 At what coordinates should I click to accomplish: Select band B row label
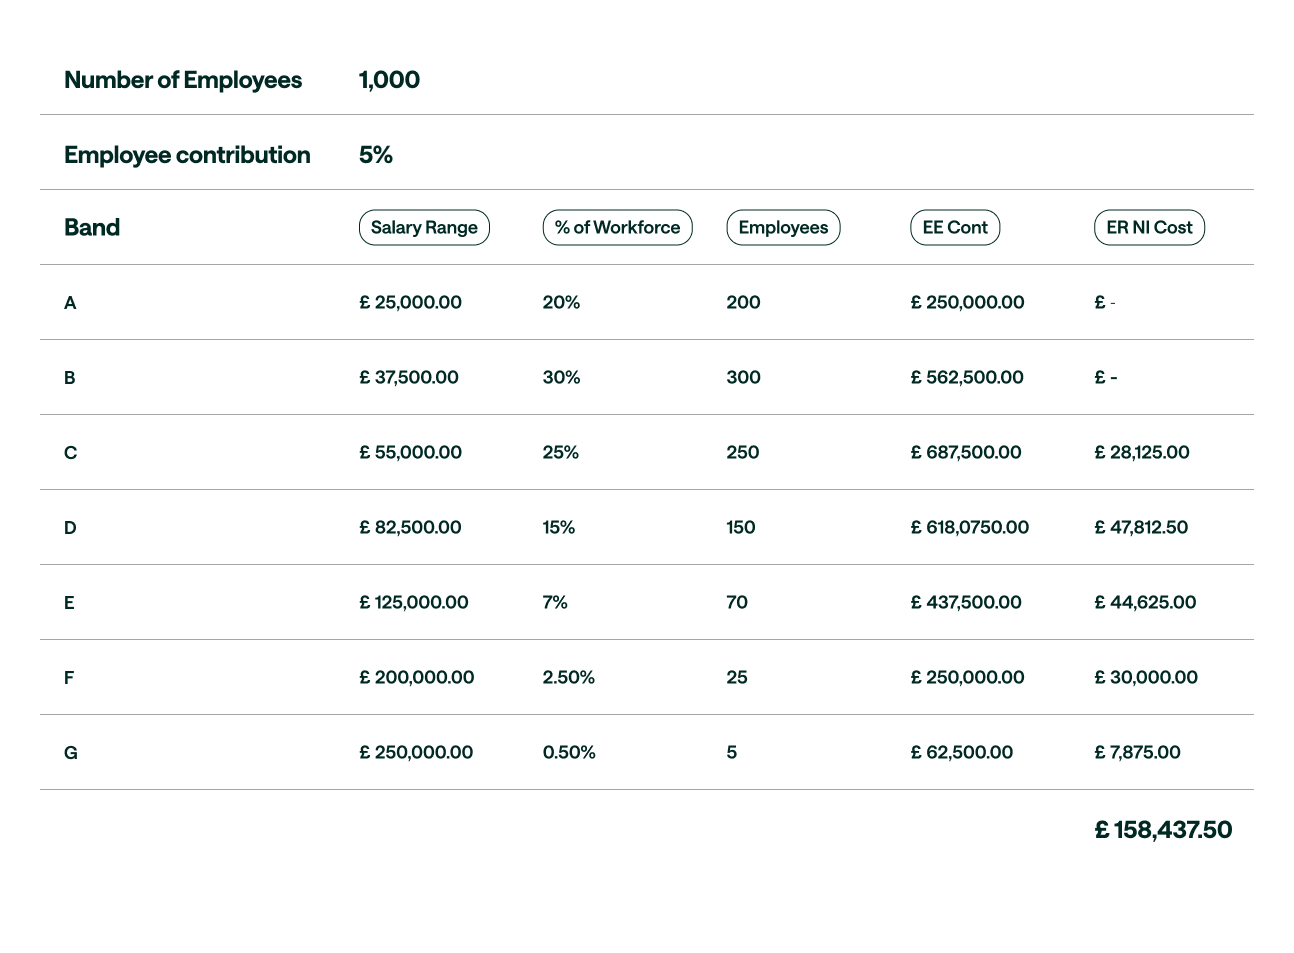70,377
